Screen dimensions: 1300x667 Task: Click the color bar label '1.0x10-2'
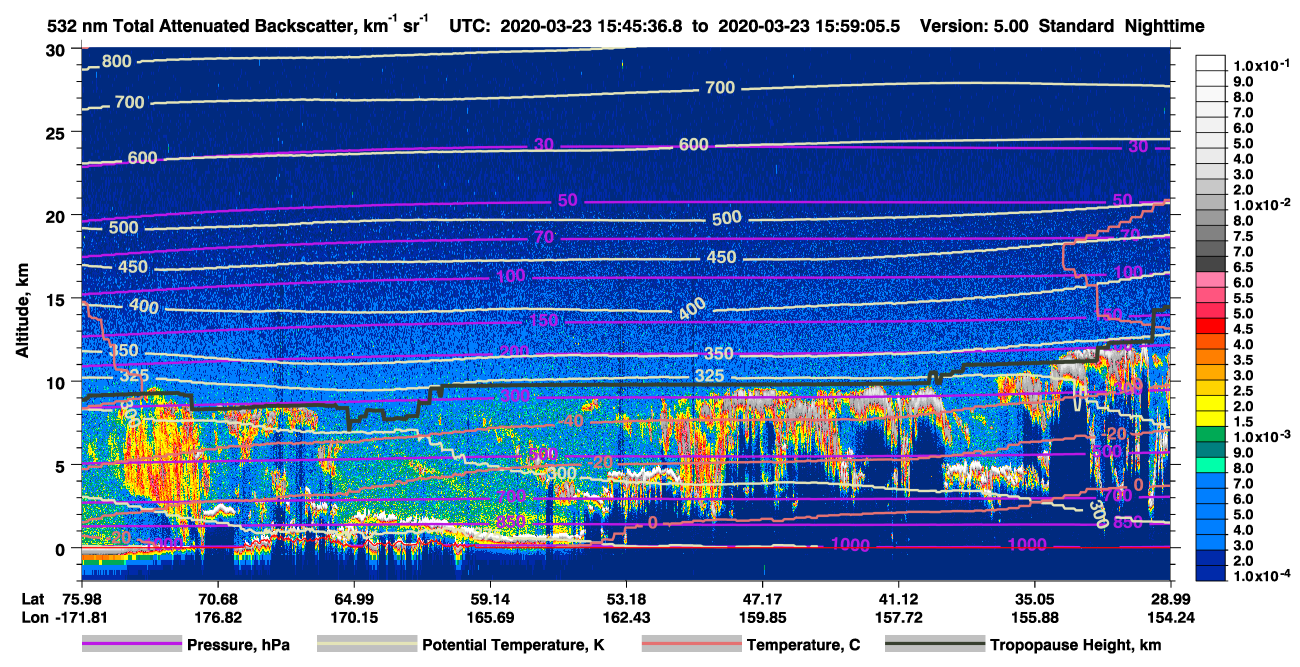tap(1263, 205)
